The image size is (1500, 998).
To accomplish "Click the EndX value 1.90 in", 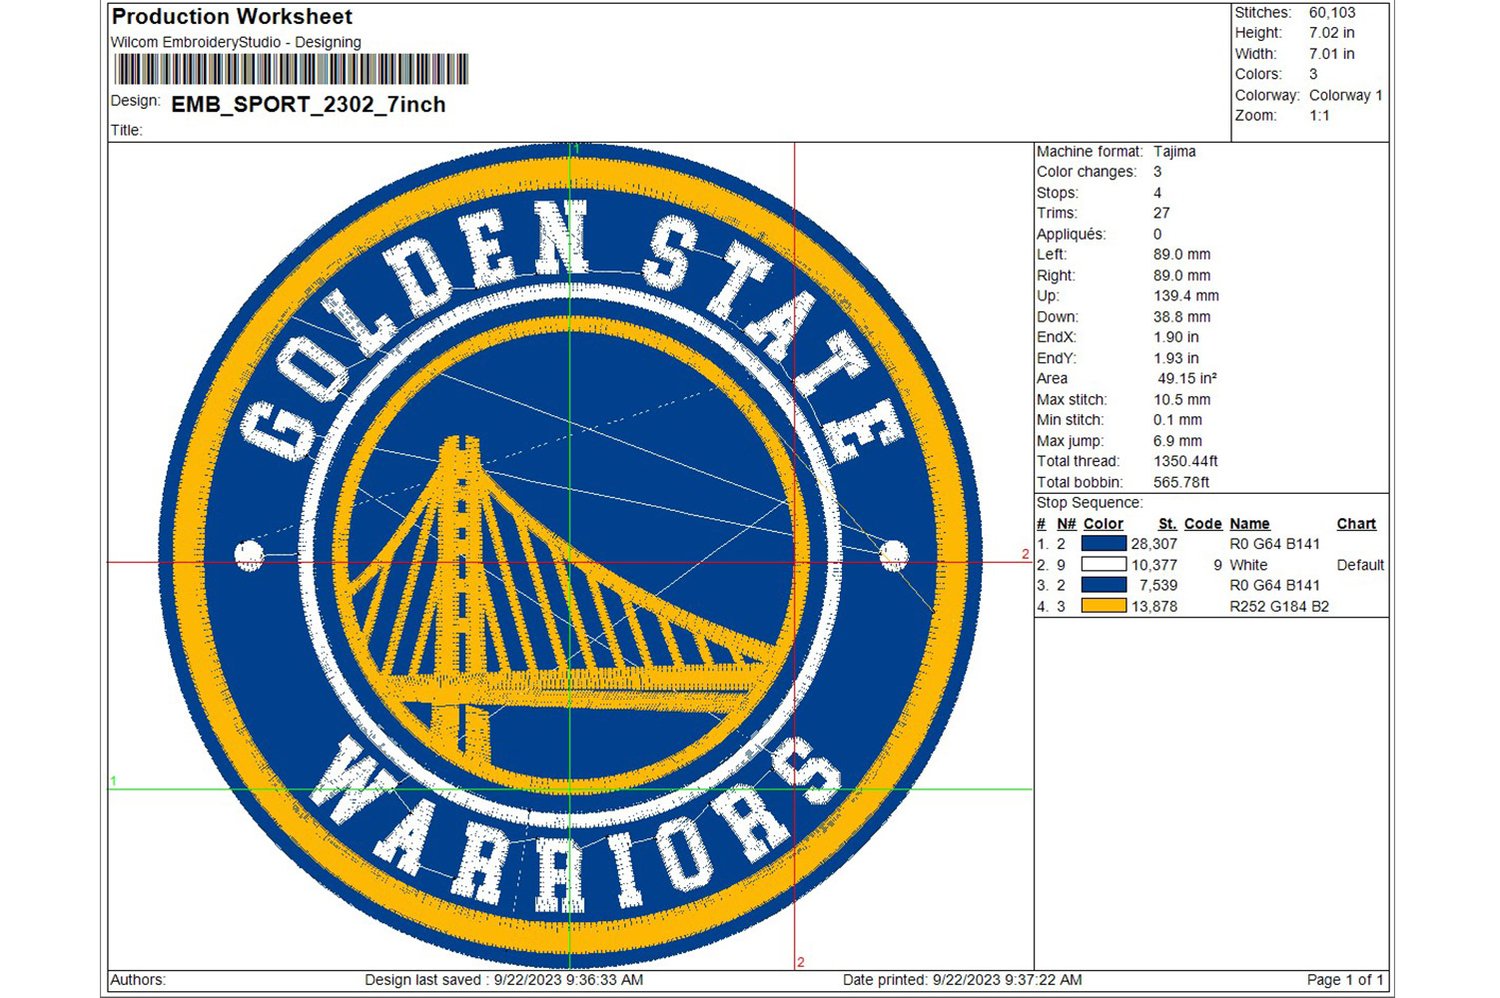I will point(1176,338).
